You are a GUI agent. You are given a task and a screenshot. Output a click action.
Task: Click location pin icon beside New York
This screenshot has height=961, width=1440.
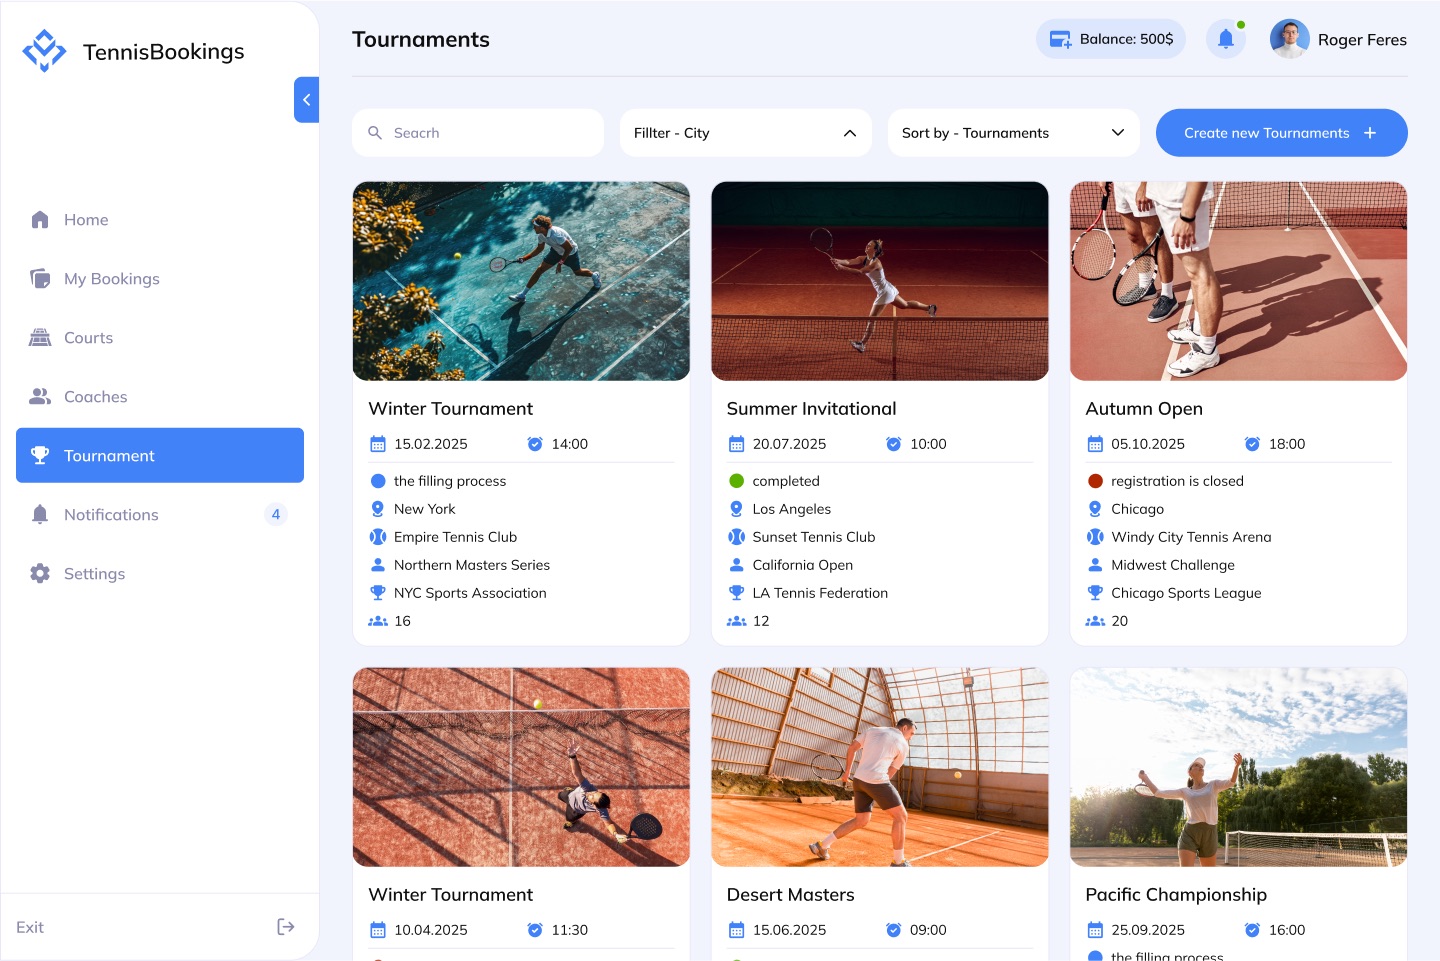coord(378,509)
